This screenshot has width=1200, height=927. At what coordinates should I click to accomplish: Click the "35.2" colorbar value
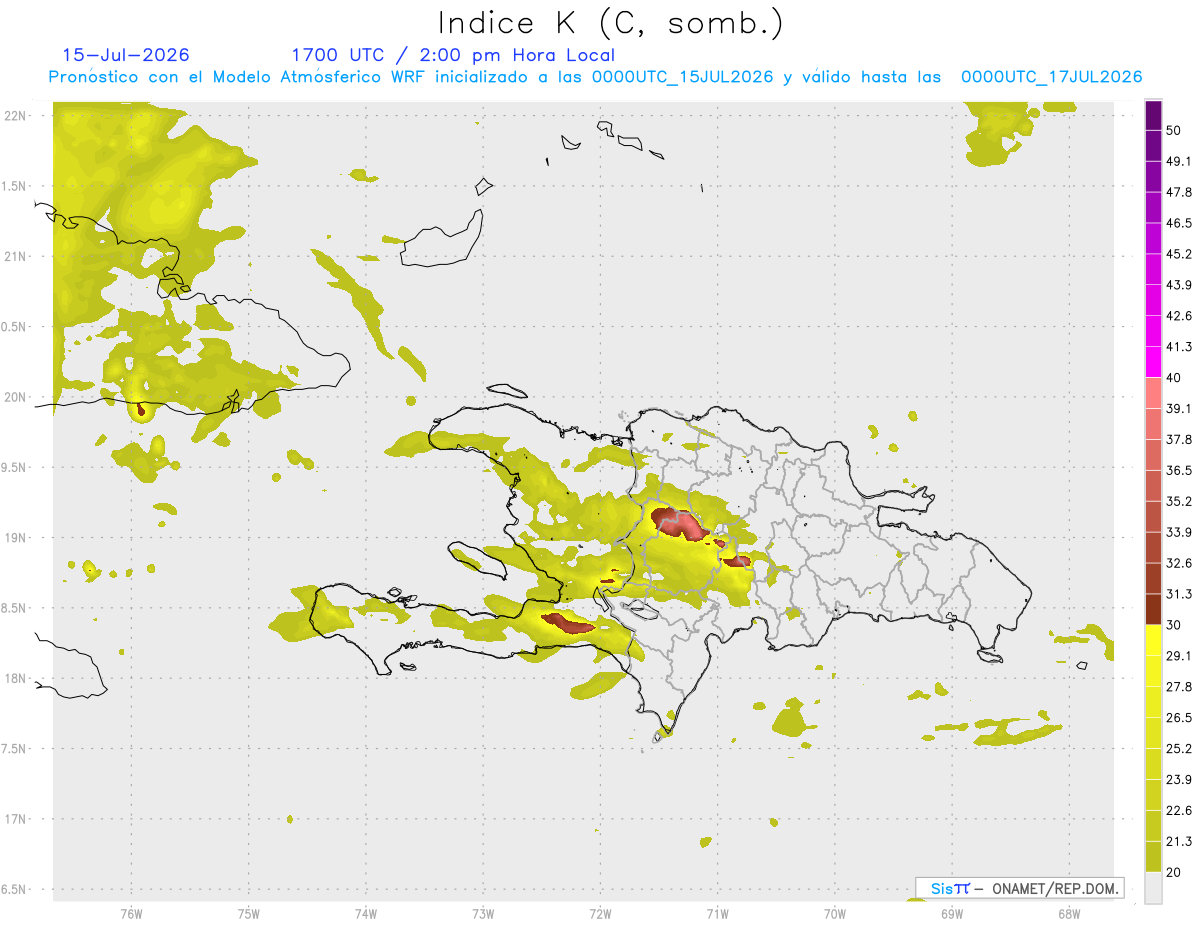pyautogui.click(x=1180, y=501)
